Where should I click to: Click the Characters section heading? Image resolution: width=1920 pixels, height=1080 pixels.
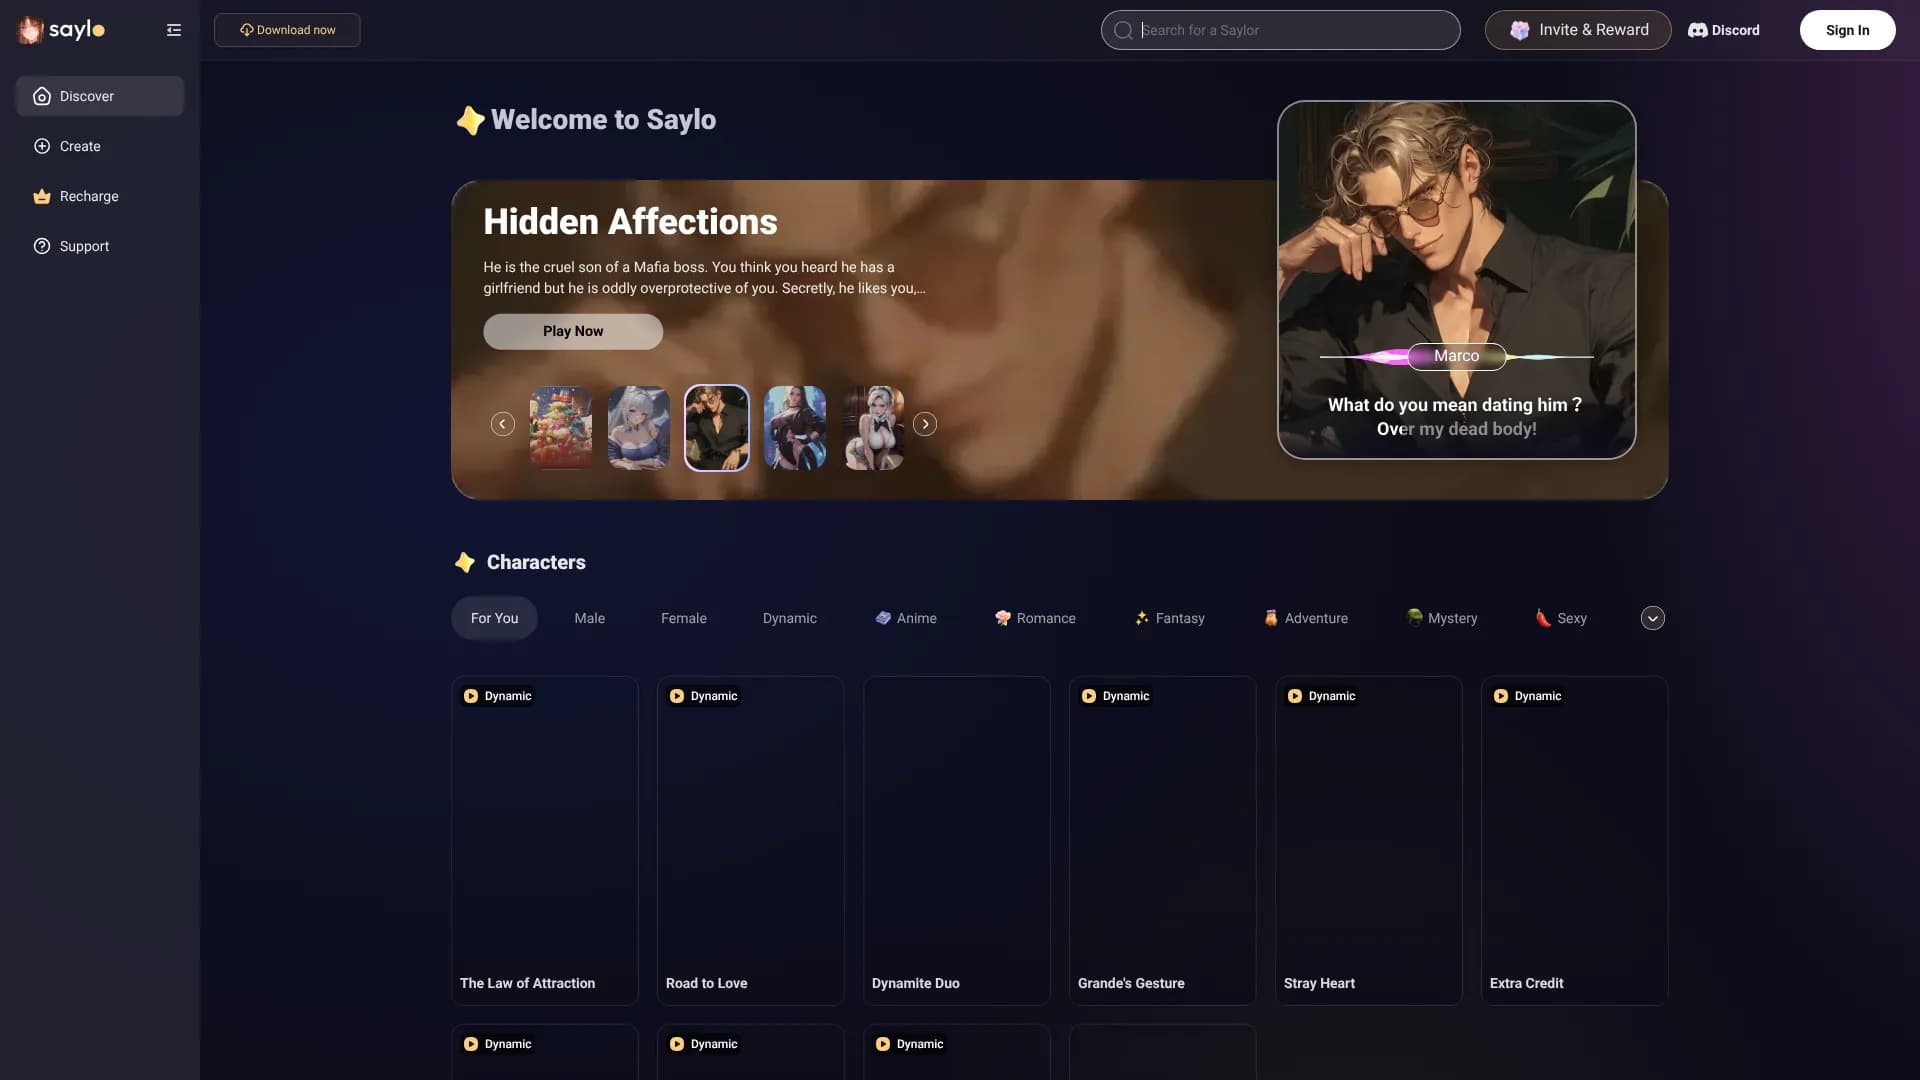pos(536,562)
